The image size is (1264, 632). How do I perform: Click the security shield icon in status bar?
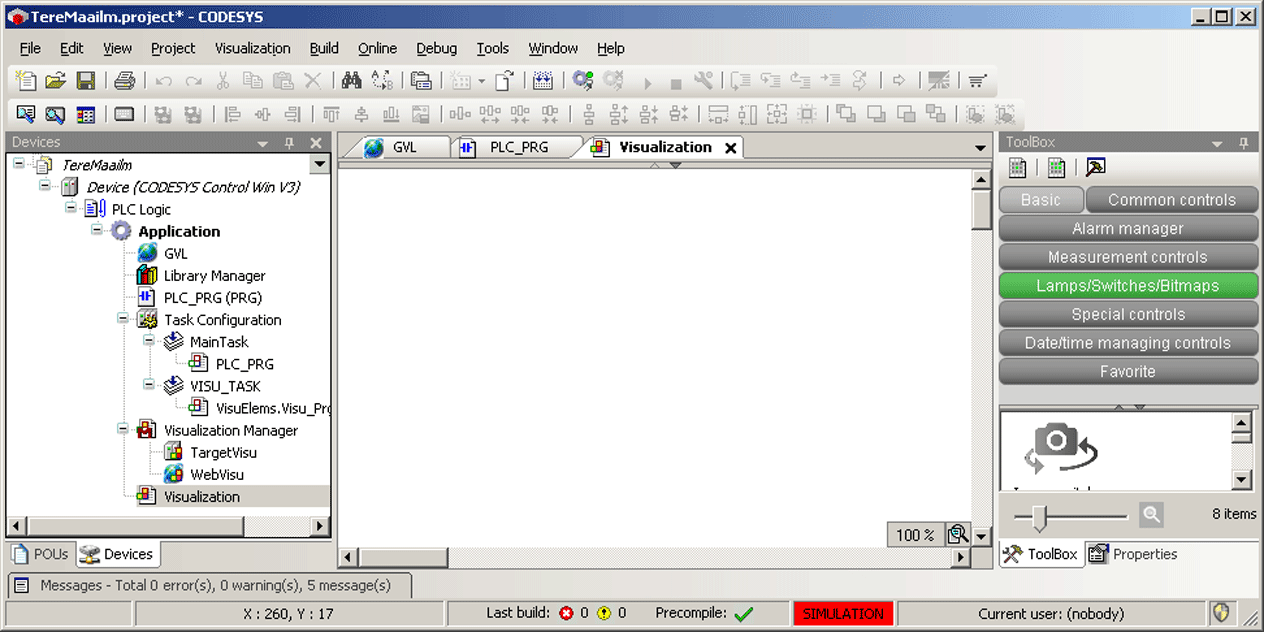1221,613
